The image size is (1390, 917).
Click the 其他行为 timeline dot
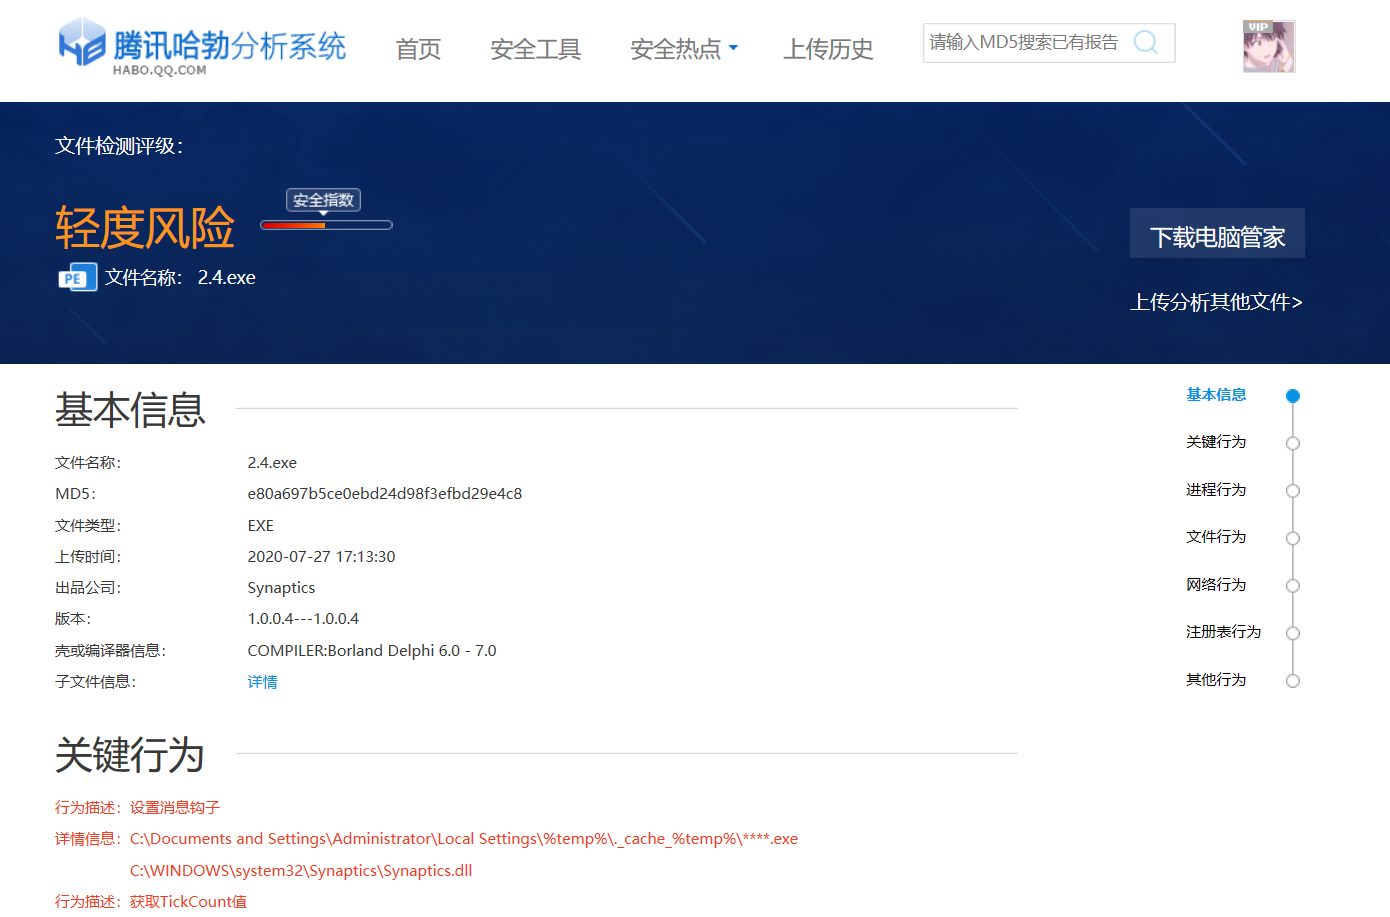[1293, 681]
